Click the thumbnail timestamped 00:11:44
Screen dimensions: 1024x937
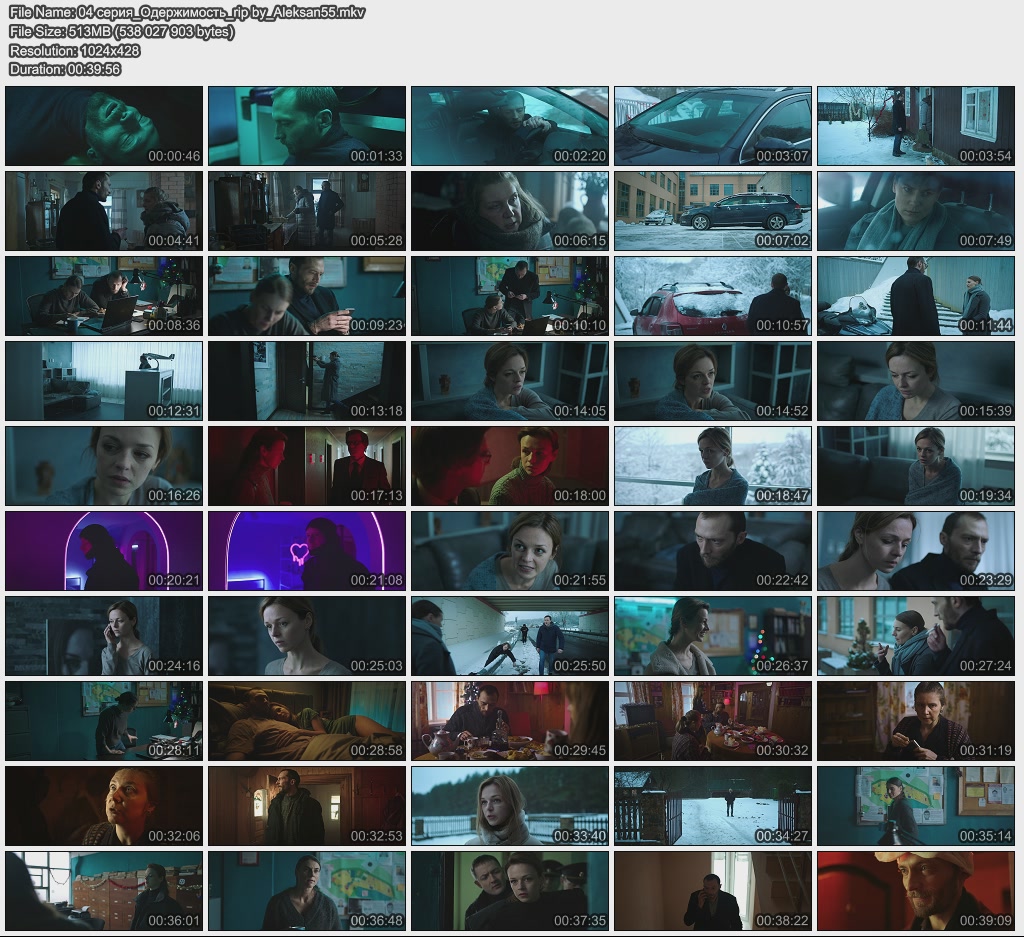point(916,296)
